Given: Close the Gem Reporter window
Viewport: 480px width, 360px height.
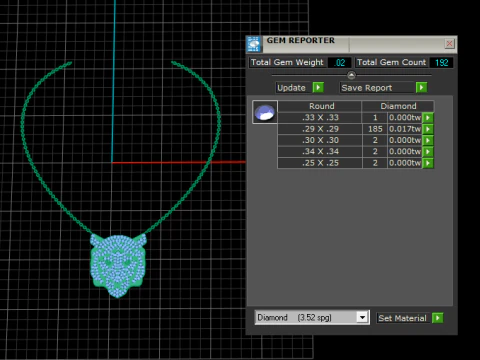Looking at the screenshot, I should [449, 44].
